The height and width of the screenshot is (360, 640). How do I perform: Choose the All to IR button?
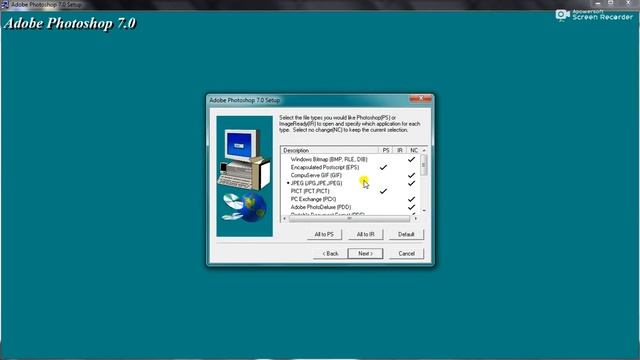(365, 234)
